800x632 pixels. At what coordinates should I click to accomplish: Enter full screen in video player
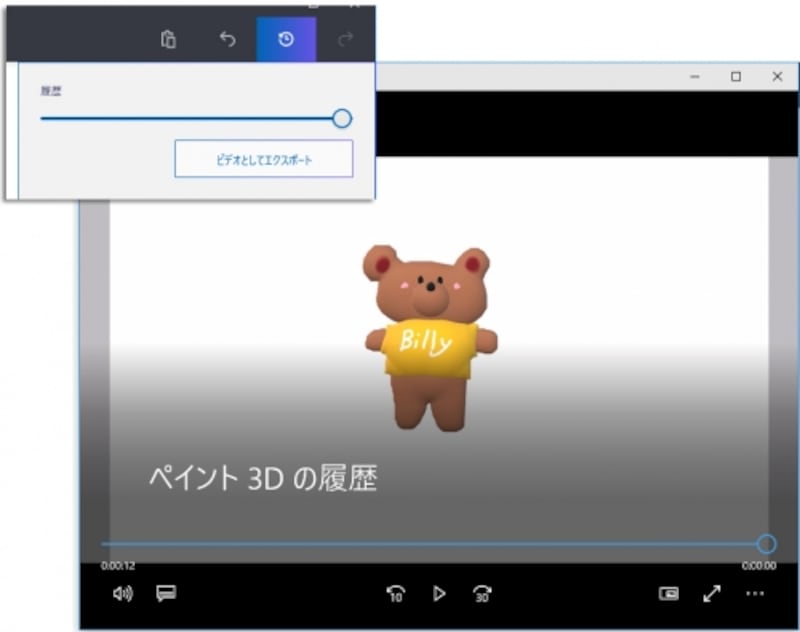[712, 593]
